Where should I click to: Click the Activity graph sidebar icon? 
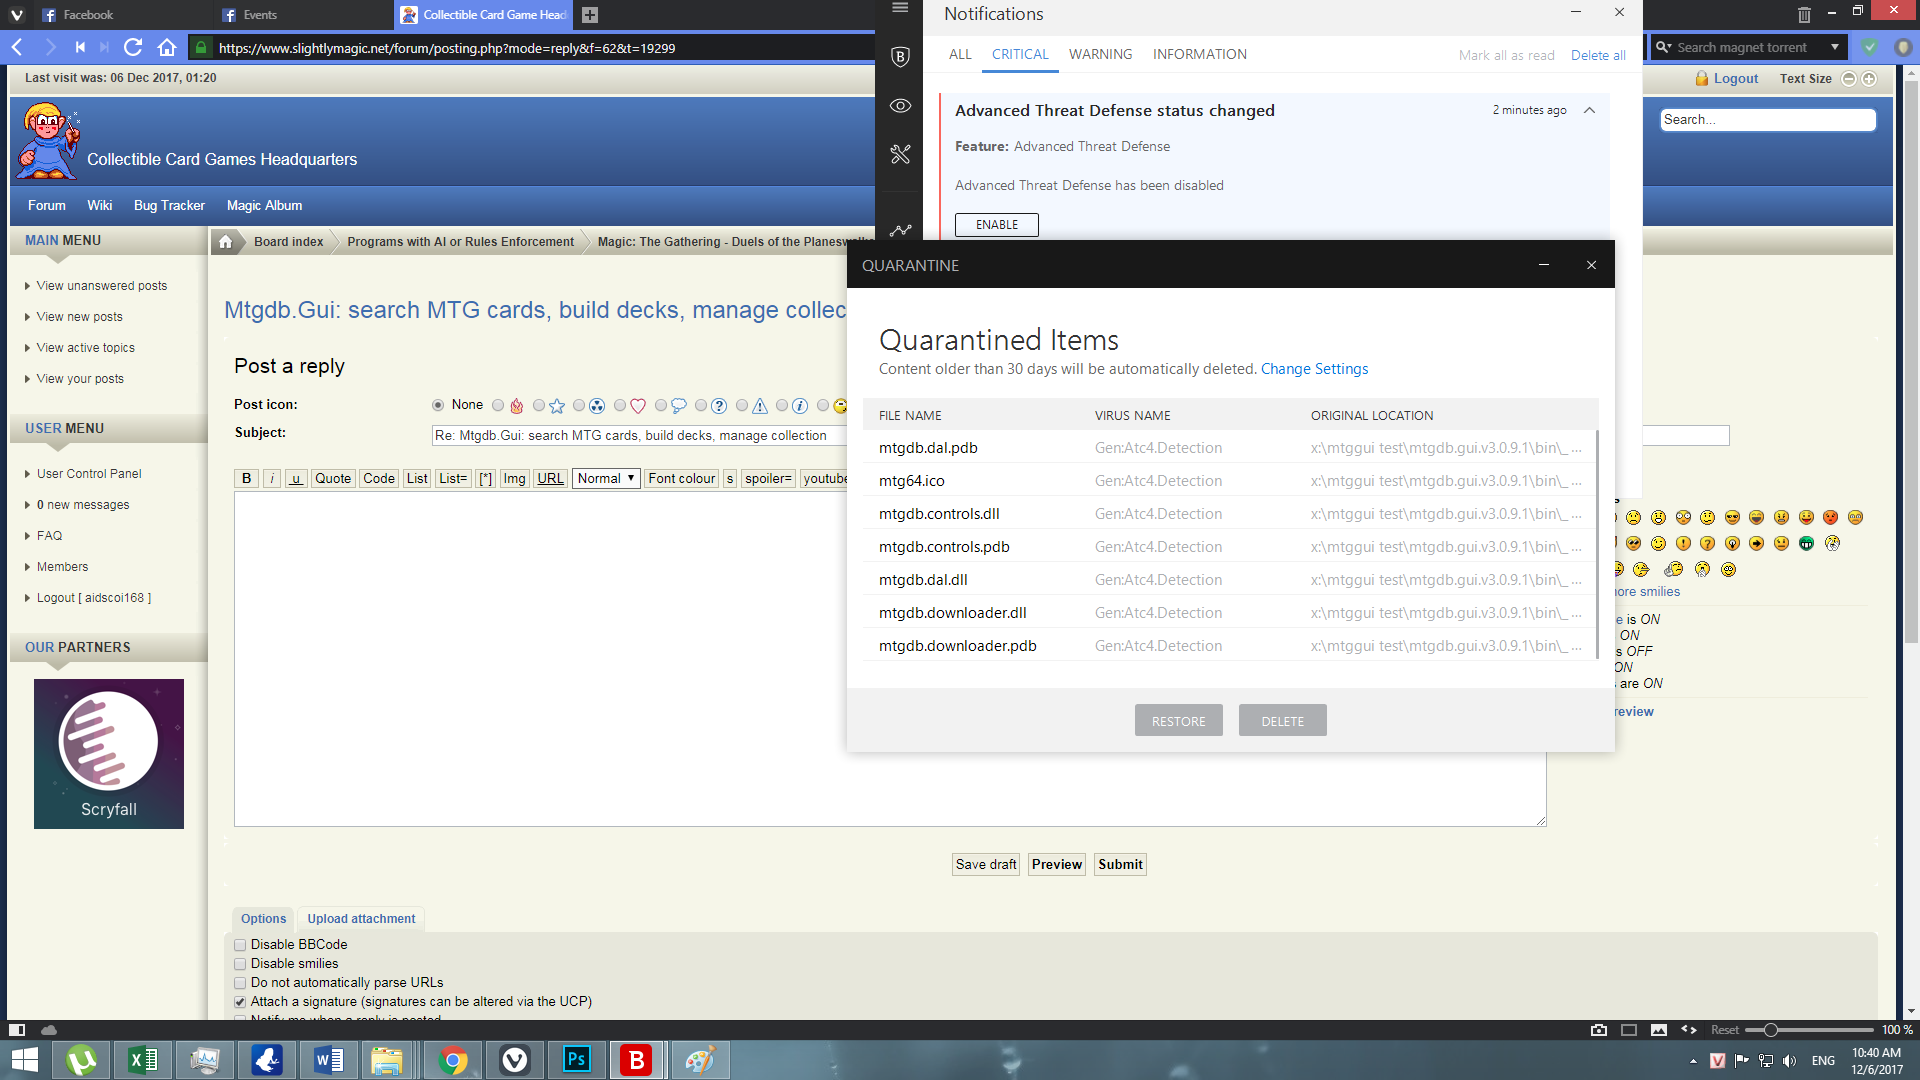pyautogui.click(x=900, y=230)
